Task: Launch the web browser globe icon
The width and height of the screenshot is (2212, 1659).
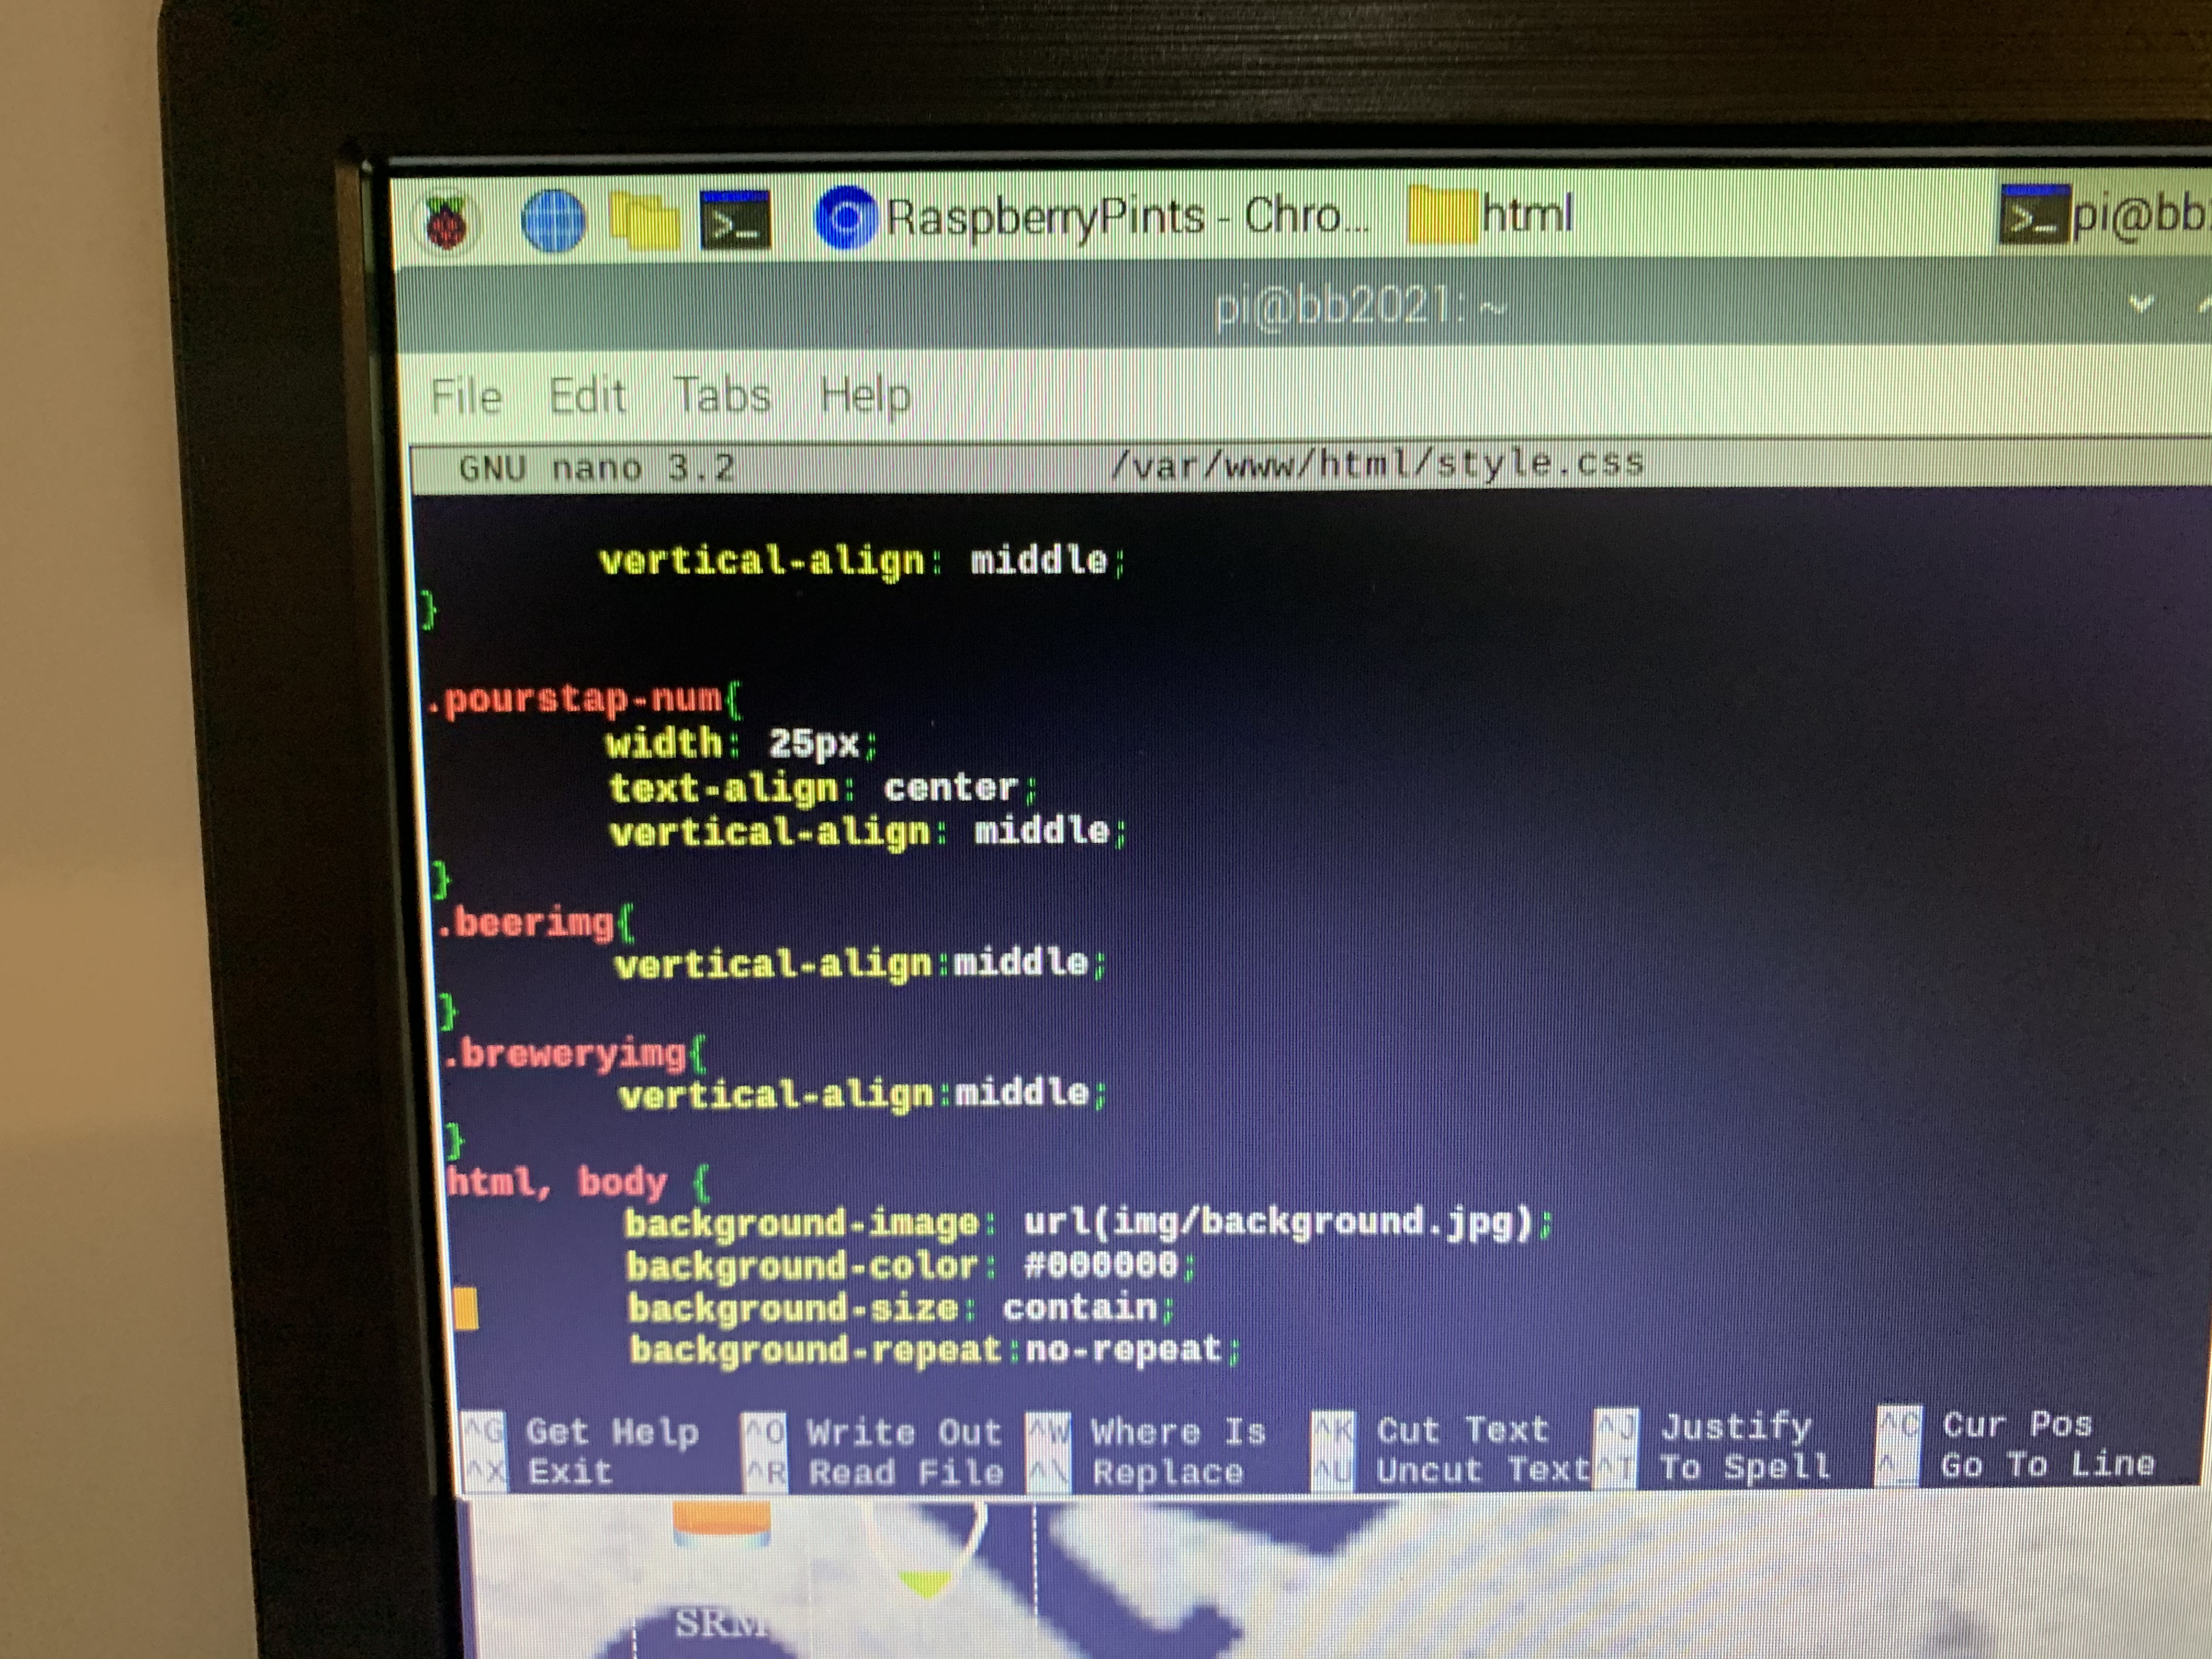Action: click(554, 220)
